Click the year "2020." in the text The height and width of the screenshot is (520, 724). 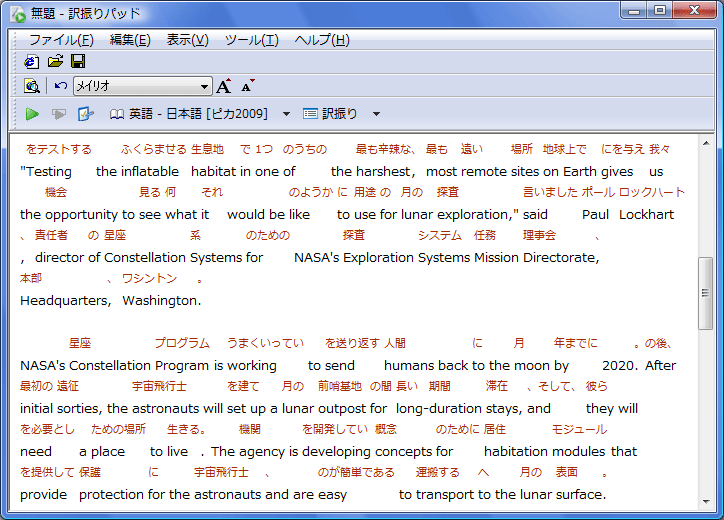620,366
